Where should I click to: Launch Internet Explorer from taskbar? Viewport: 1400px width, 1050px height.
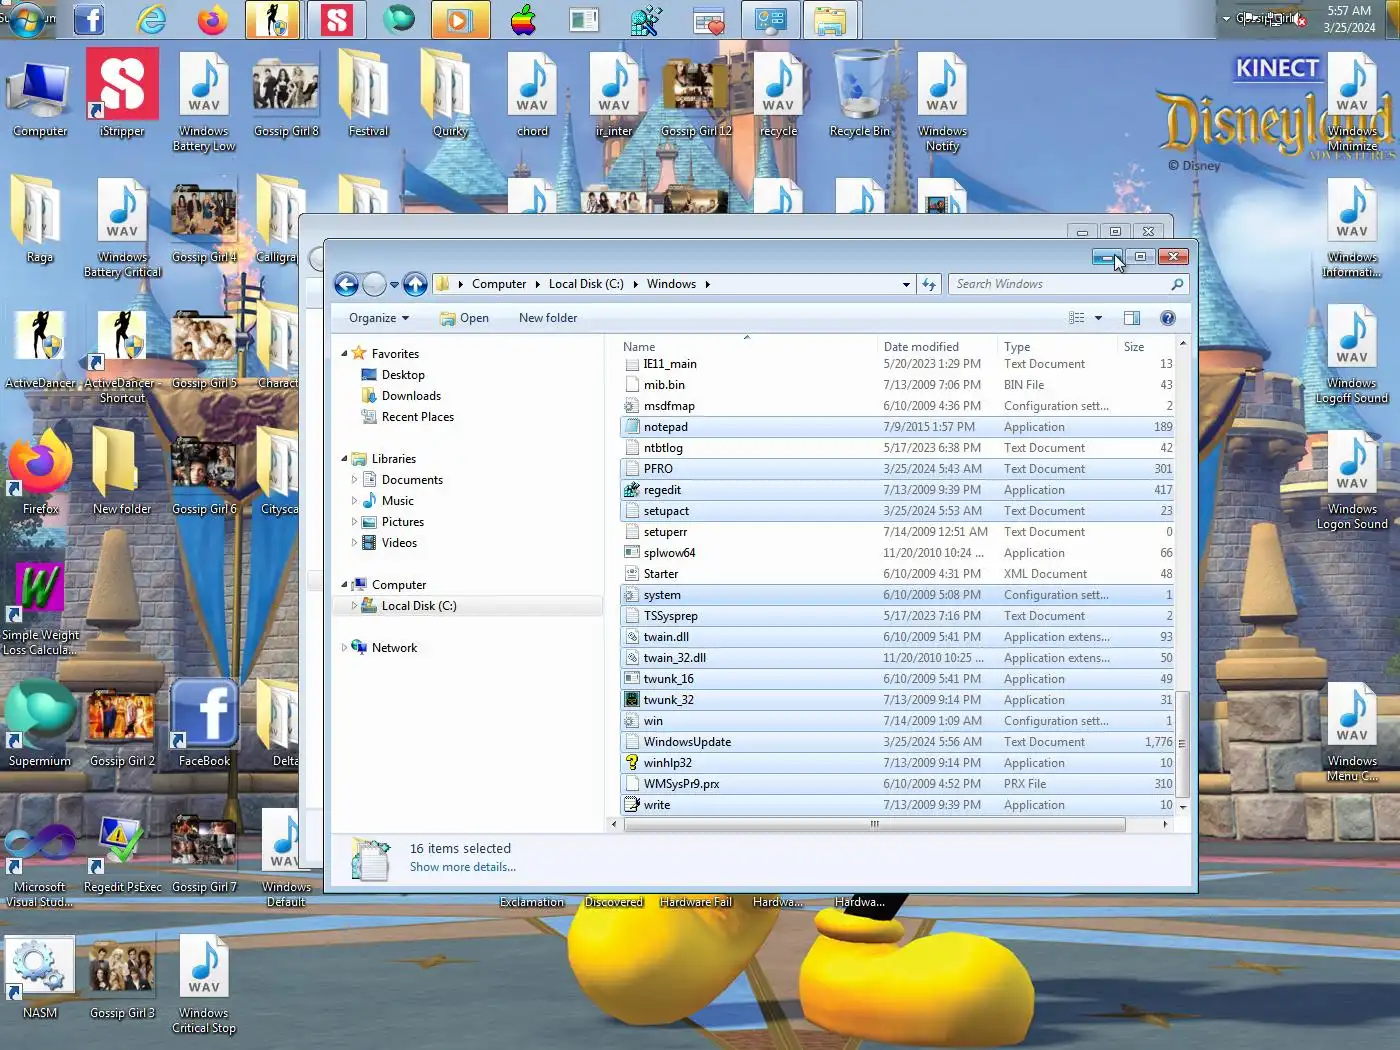click(x=151, y=20)
